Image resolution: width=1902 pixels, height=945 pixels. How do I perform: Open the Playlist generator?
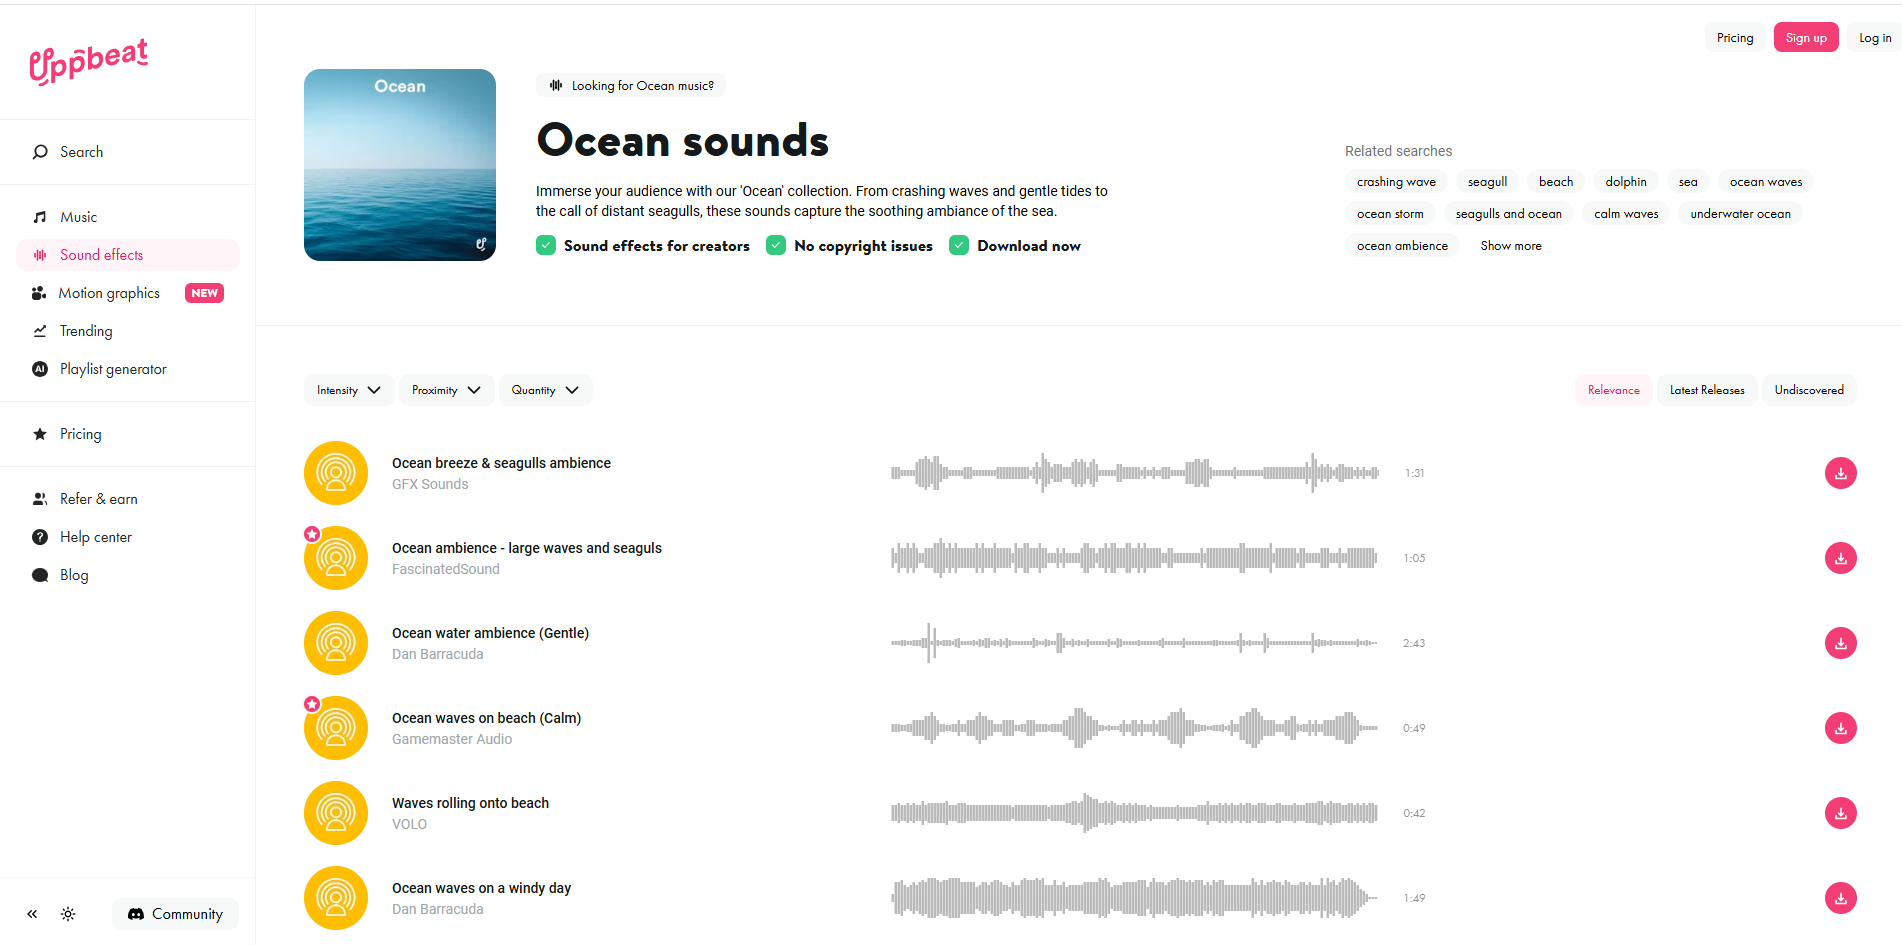pyautogui.click(x=112, y=368)
